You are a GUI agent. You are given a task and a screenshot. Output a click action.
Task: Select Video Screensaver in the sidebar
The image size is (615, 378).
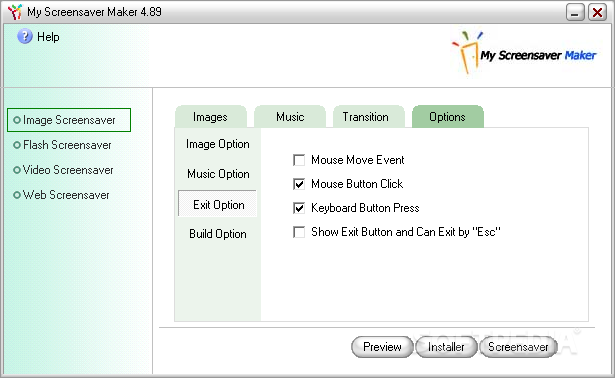pyautogui.click(x=64, y=170)
